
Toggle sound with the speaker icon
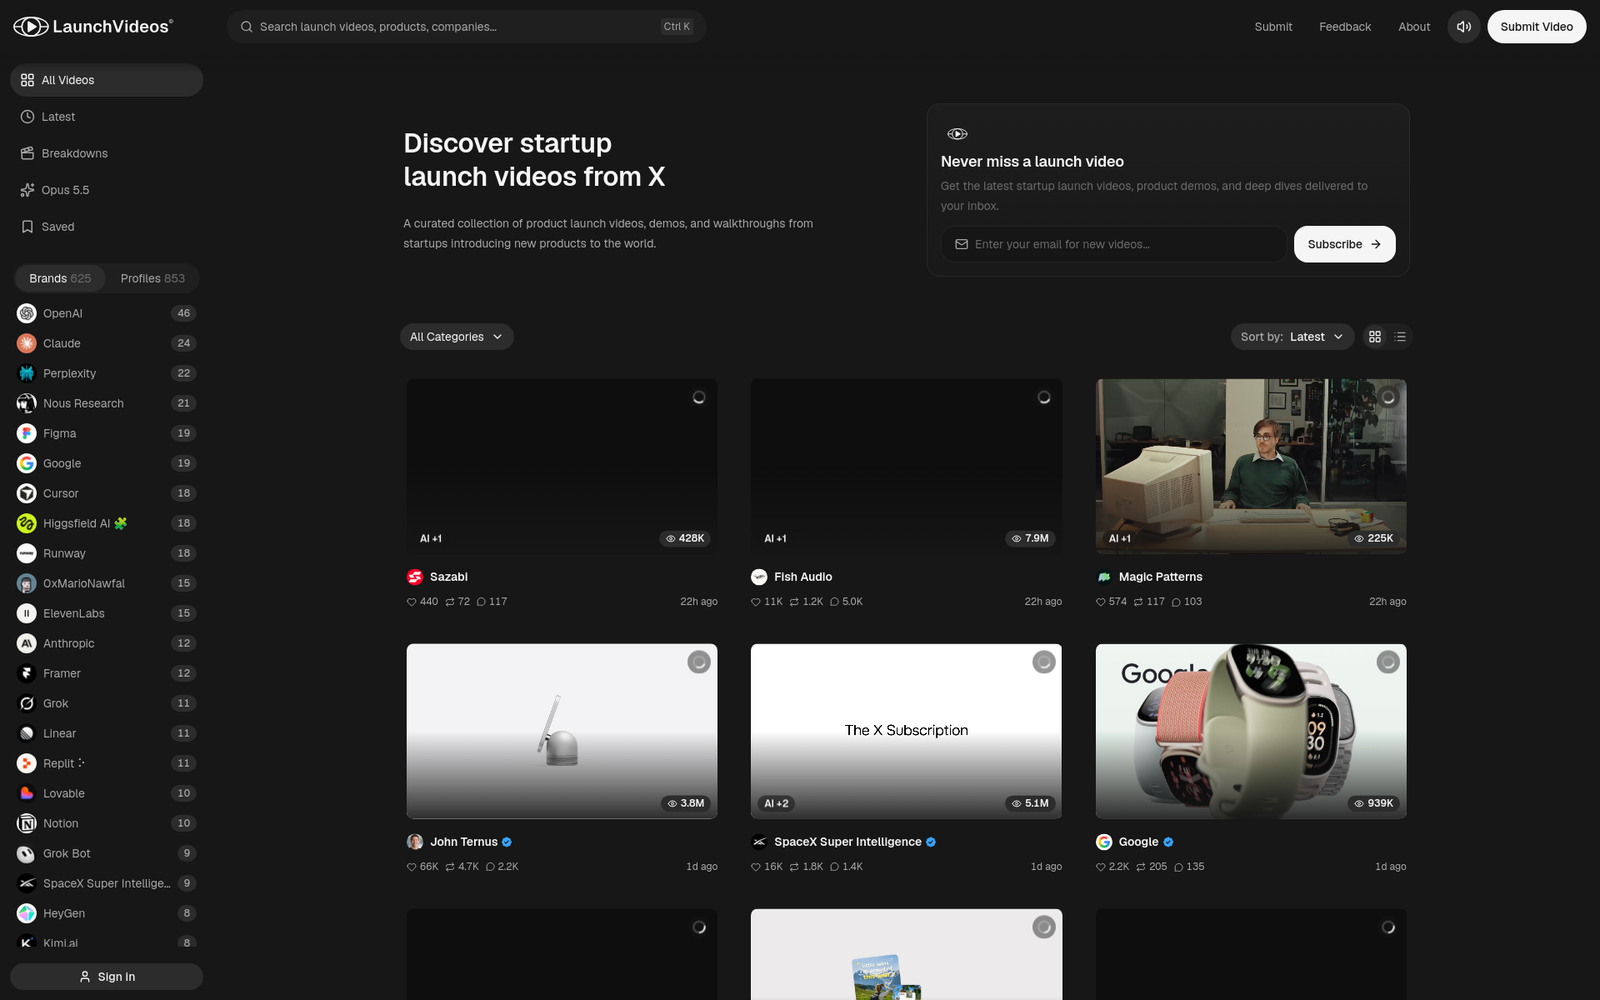pos(1463,27)
